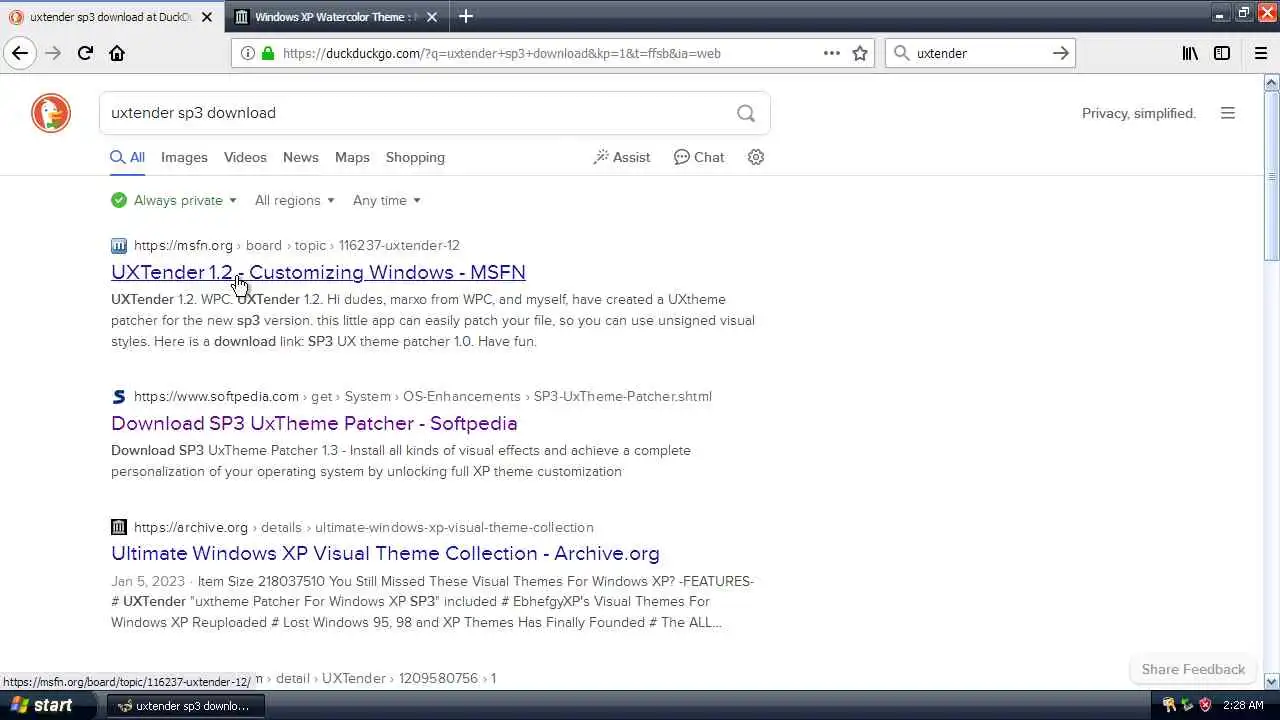1280x720 pixels.
Task: Click the Share Feedback button
Action: click(1193, 669)
